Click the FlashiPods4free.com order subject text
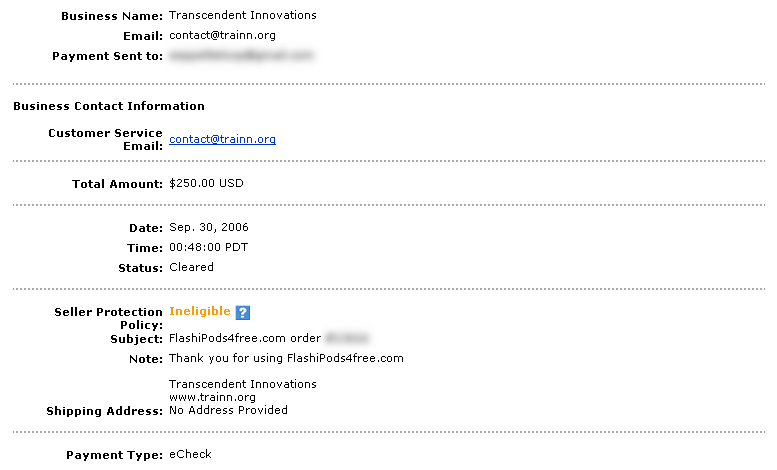This screenshot has height=470, width=777. tap(245, 338)
